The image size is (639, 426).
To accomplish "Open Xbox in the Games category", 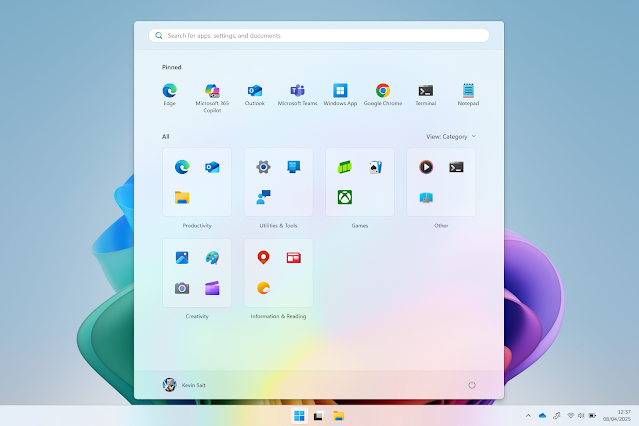I will 345,197.
